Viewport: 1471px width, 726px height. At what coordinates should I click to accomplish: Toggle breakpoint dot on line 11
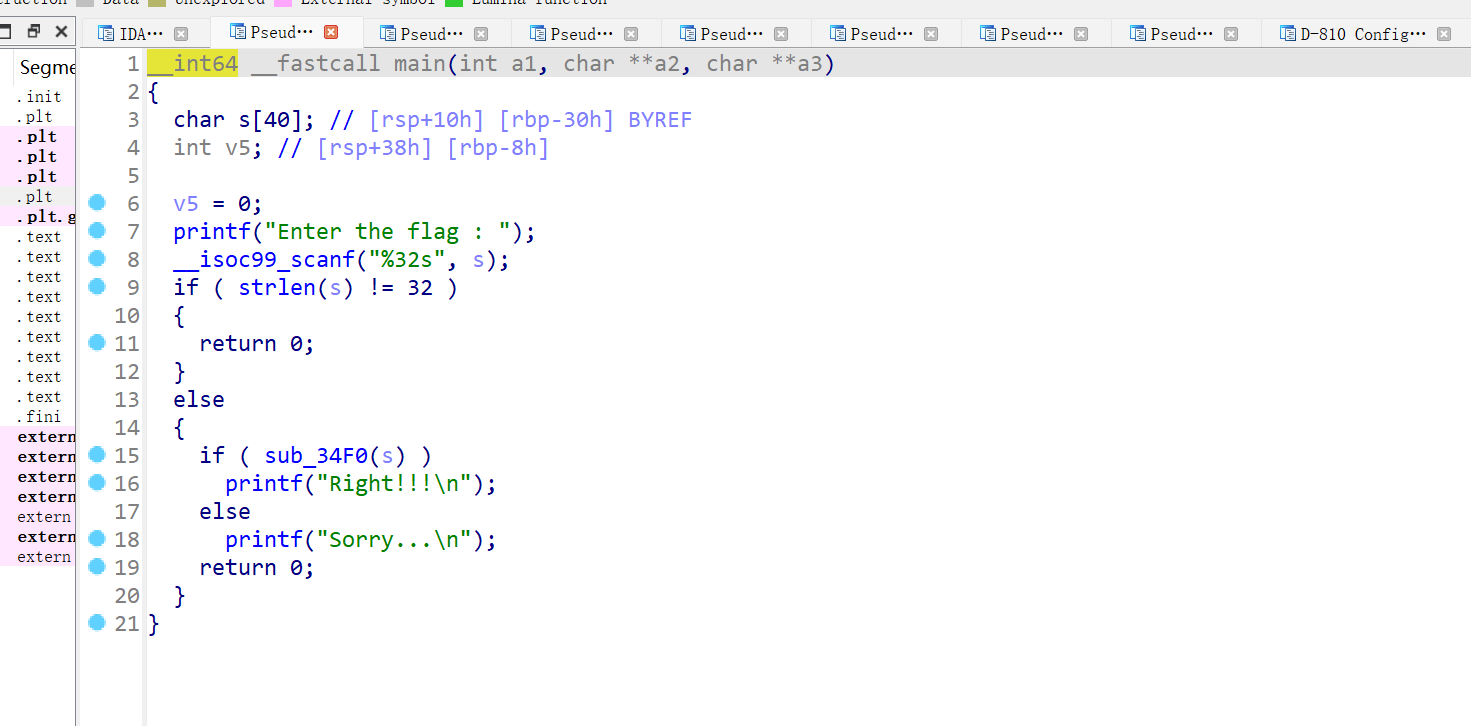pos(97,343)
